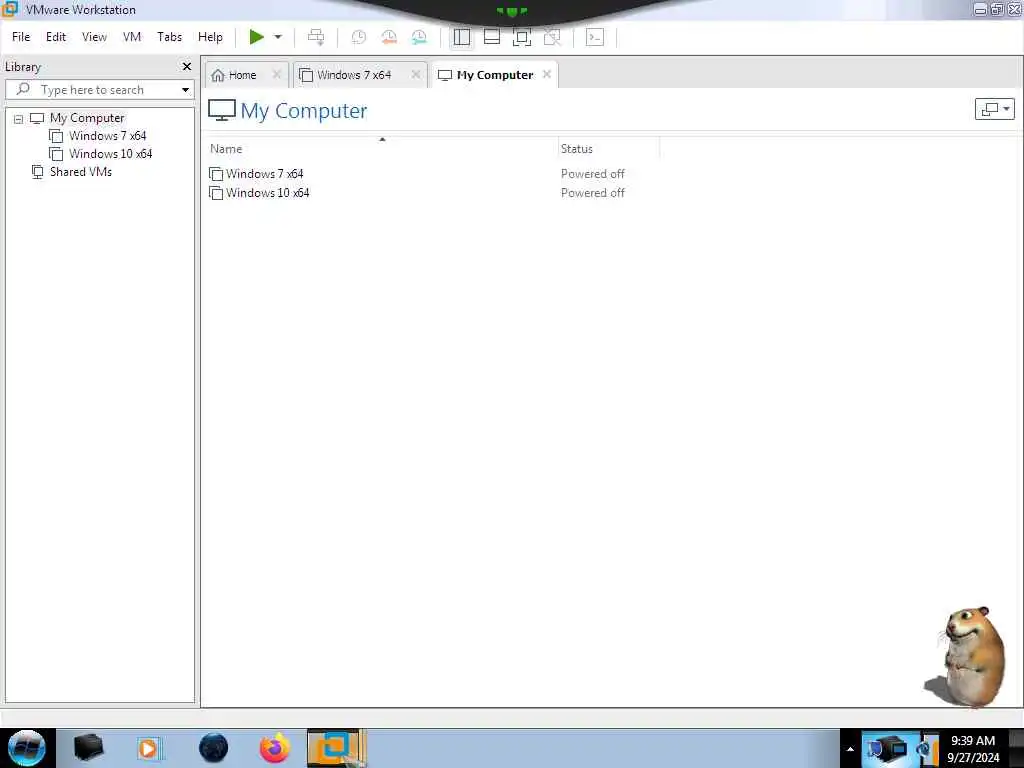Screen dimensions: 1024x768
Task: Show hidden system tray icons arrow
Action: point(850,749)
